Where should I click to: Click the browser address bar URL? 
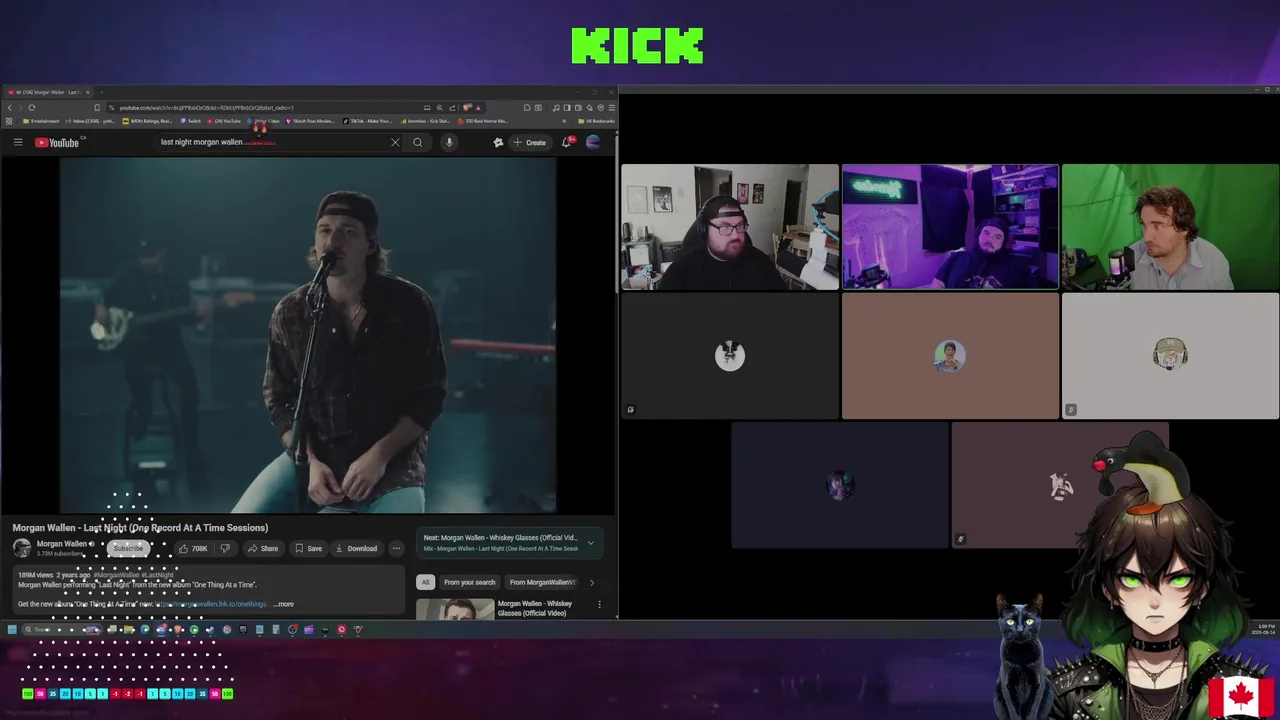tap(206, 107)
